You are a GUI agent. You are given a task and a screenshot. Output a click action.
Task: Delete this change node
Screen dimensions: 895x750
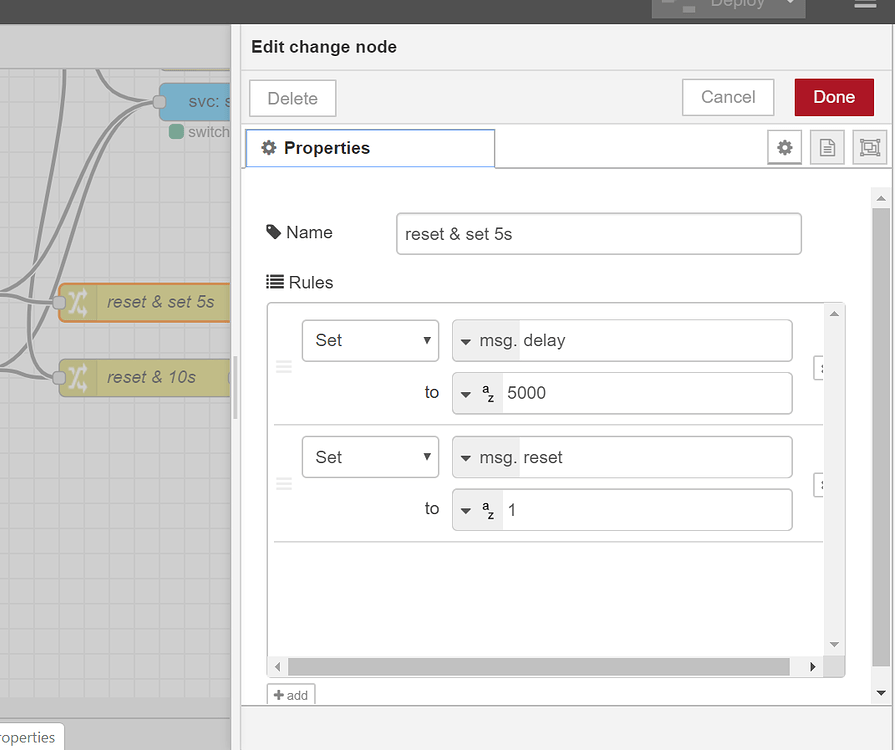(292, 98)
